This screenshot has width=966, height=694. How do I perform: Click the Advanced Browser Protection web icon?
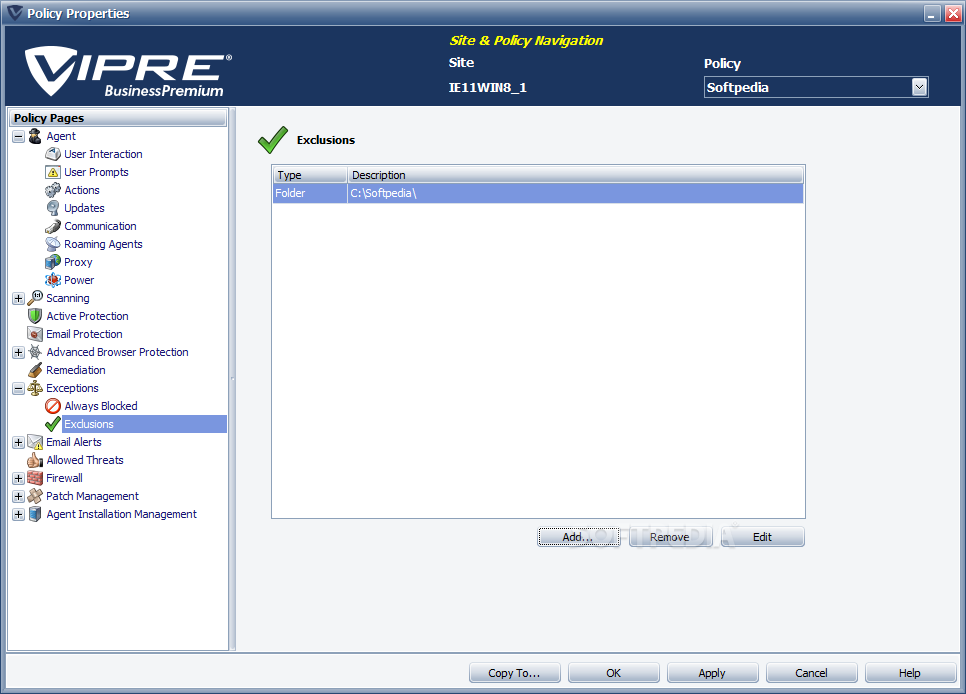[35, 352]
